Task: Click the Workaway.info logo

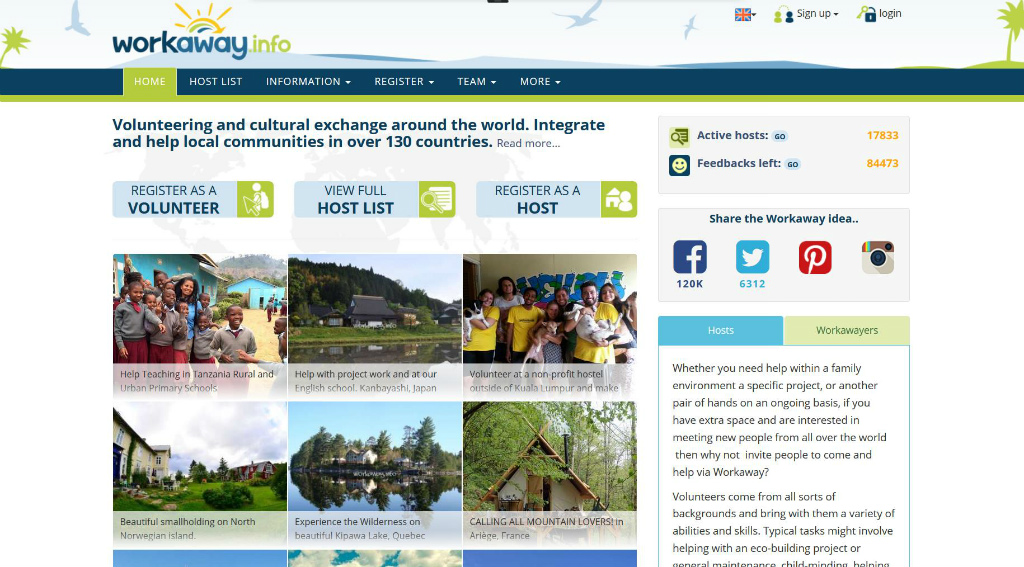Action: coord(201,36)
